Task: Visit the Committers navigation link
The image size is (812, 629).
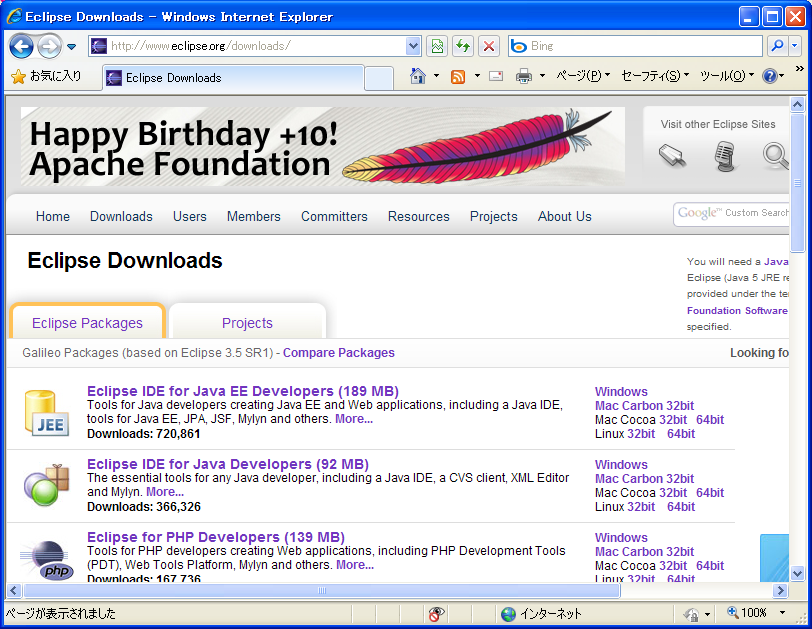Action: click(335, 216)
